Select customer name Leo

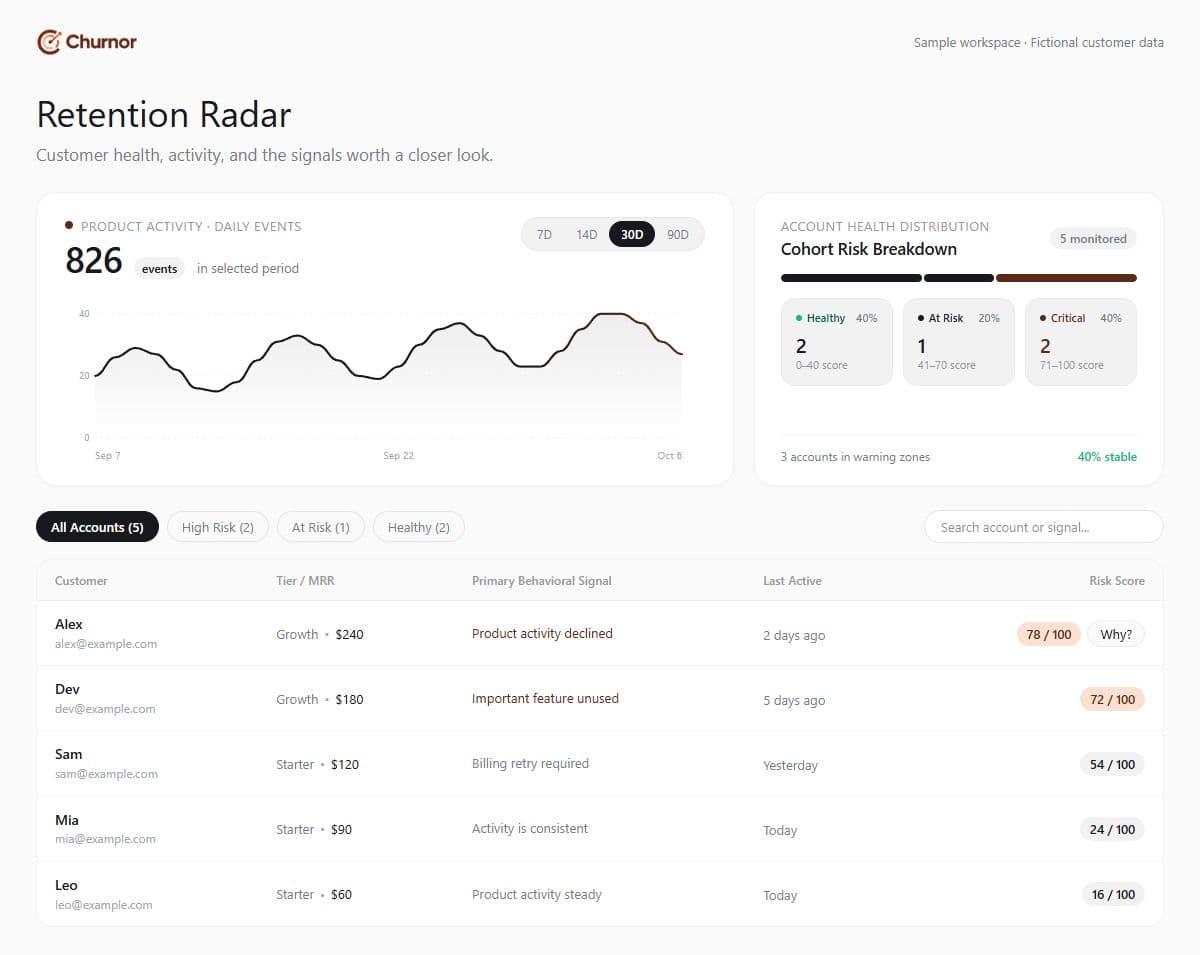(x=66, y=885)
